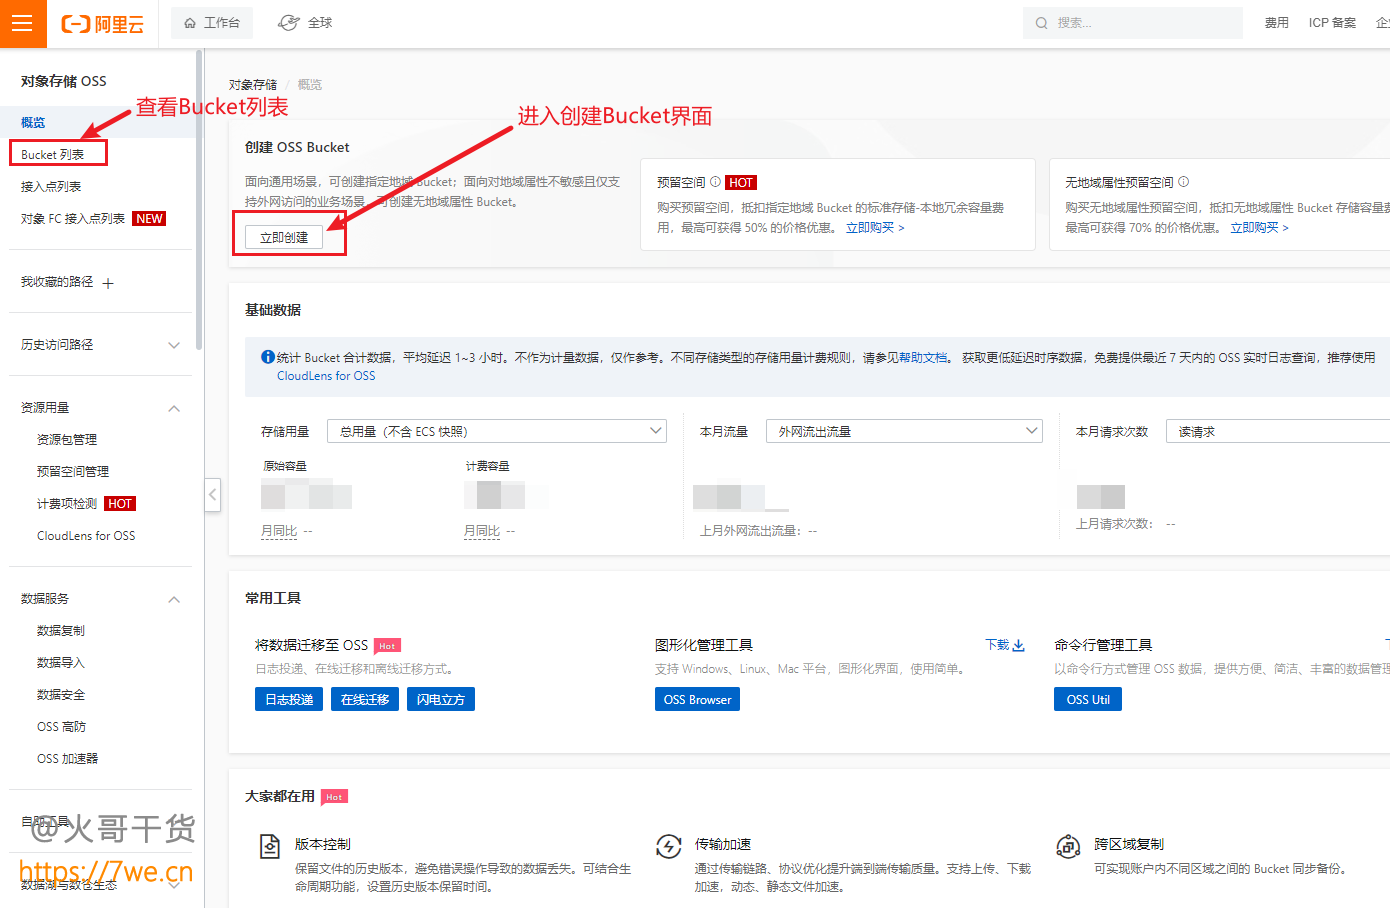Open 本月流量 dropdown
The image size is (1390, 908).
click(904, 431)
